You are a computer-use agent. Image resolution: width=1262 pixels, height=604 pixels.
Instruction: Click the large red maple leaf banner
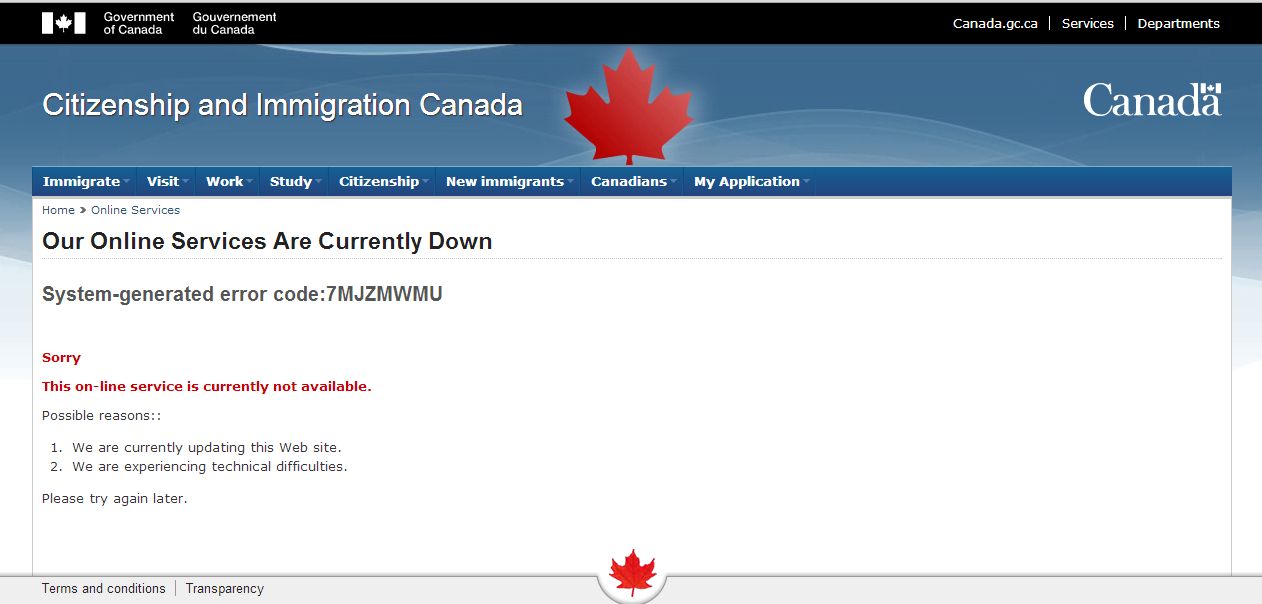click(x=628, y=107)
